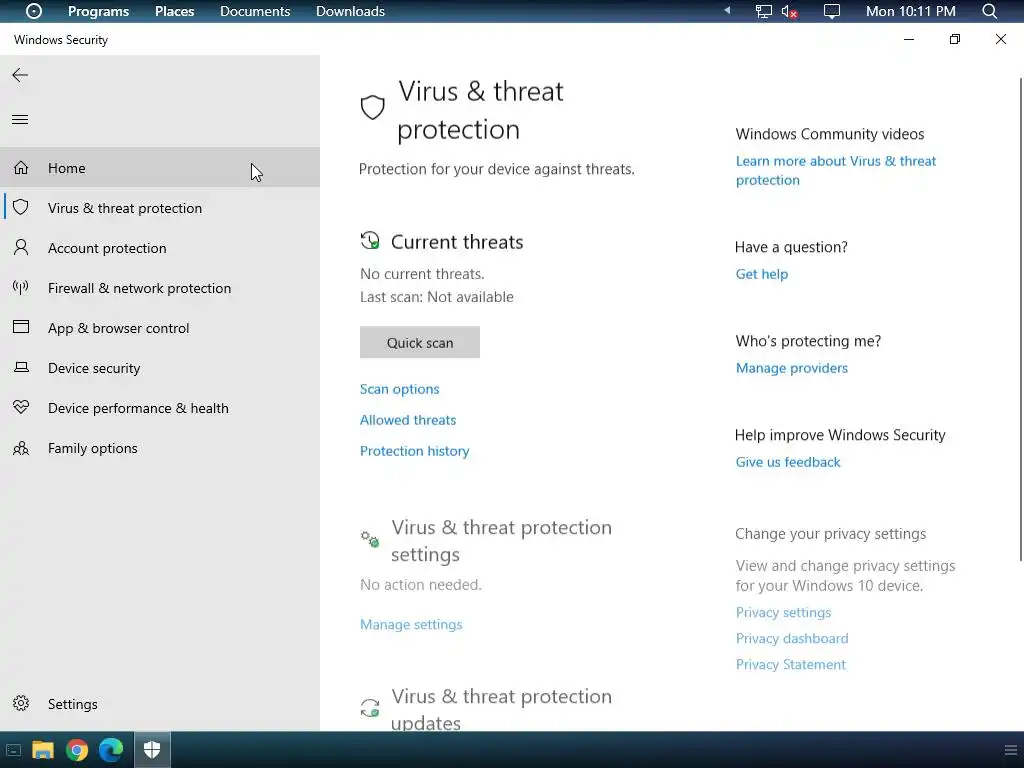Screen dimensions: 1024x768
Task: Open the search magnifier in top panel
Action: coord(990,11)
